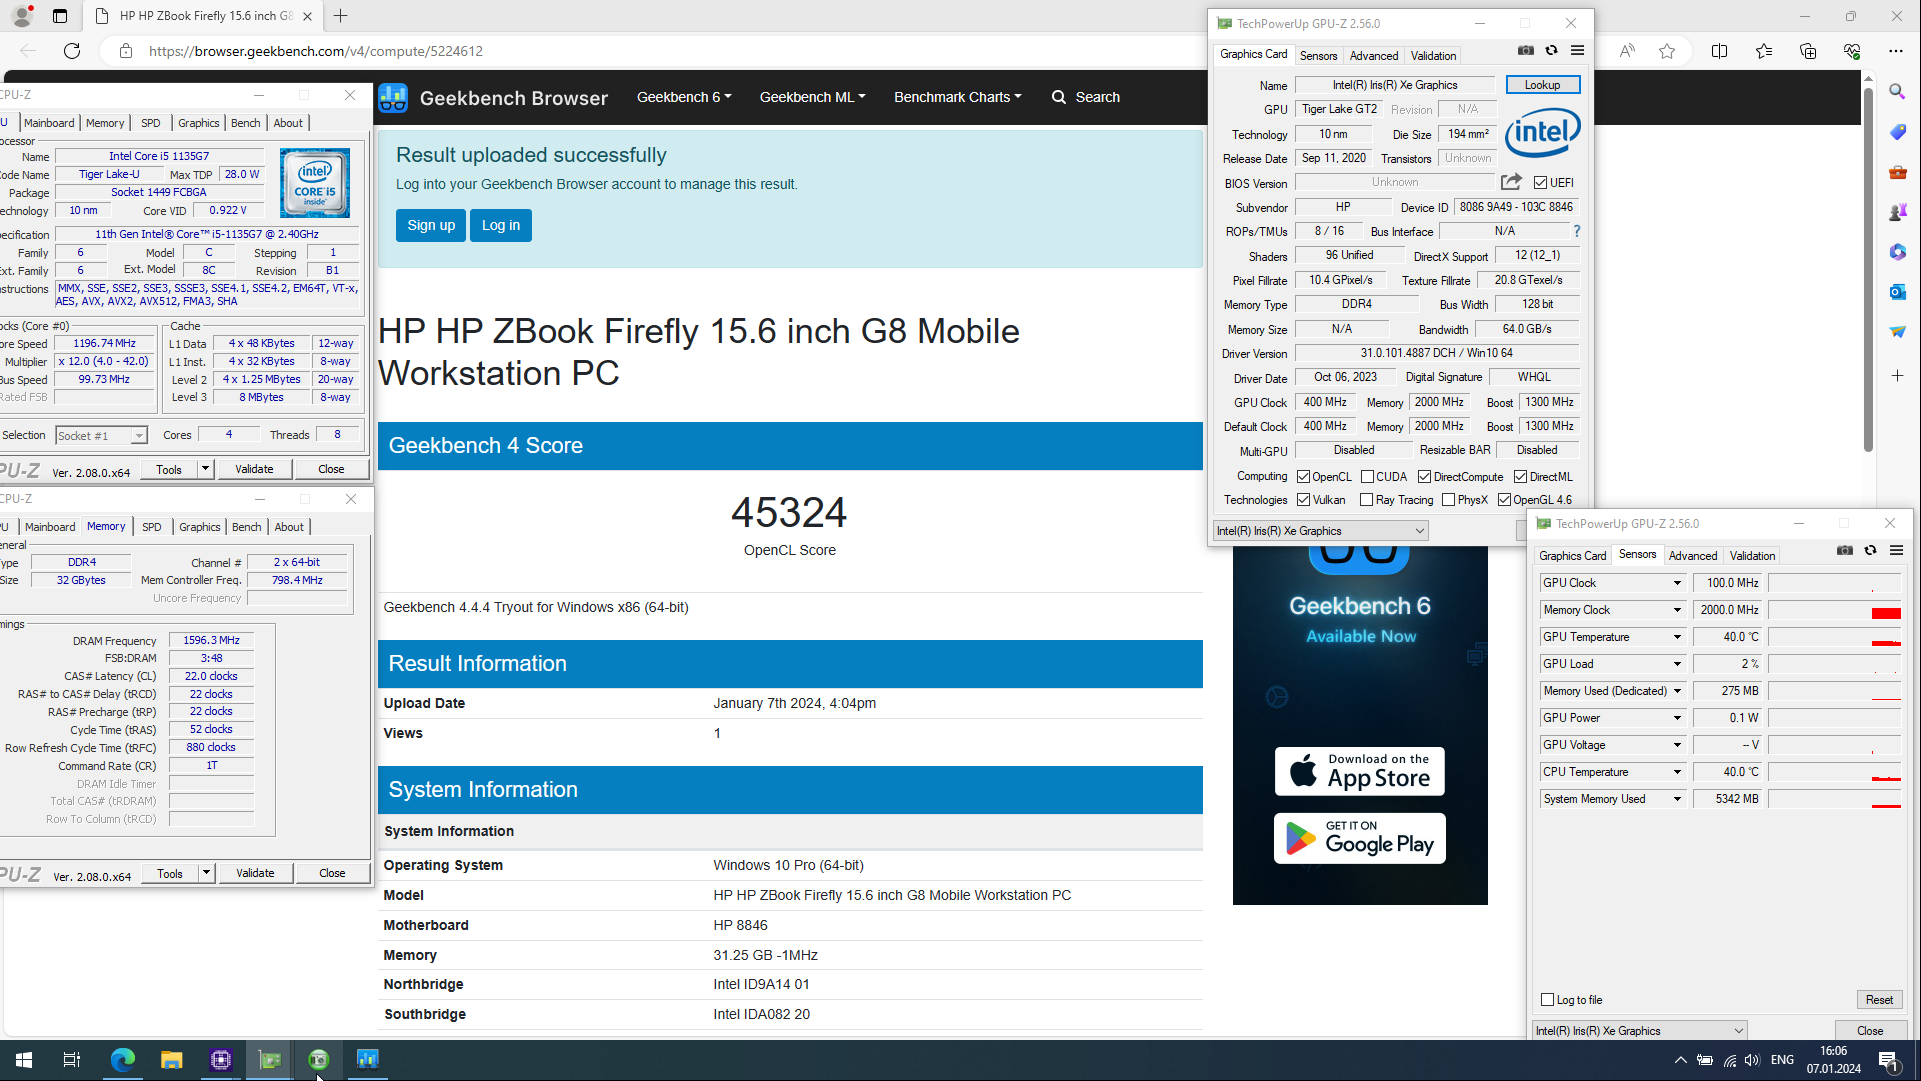Open the Mainboard tab in upper CPU-Z window

tap(49, 123)
